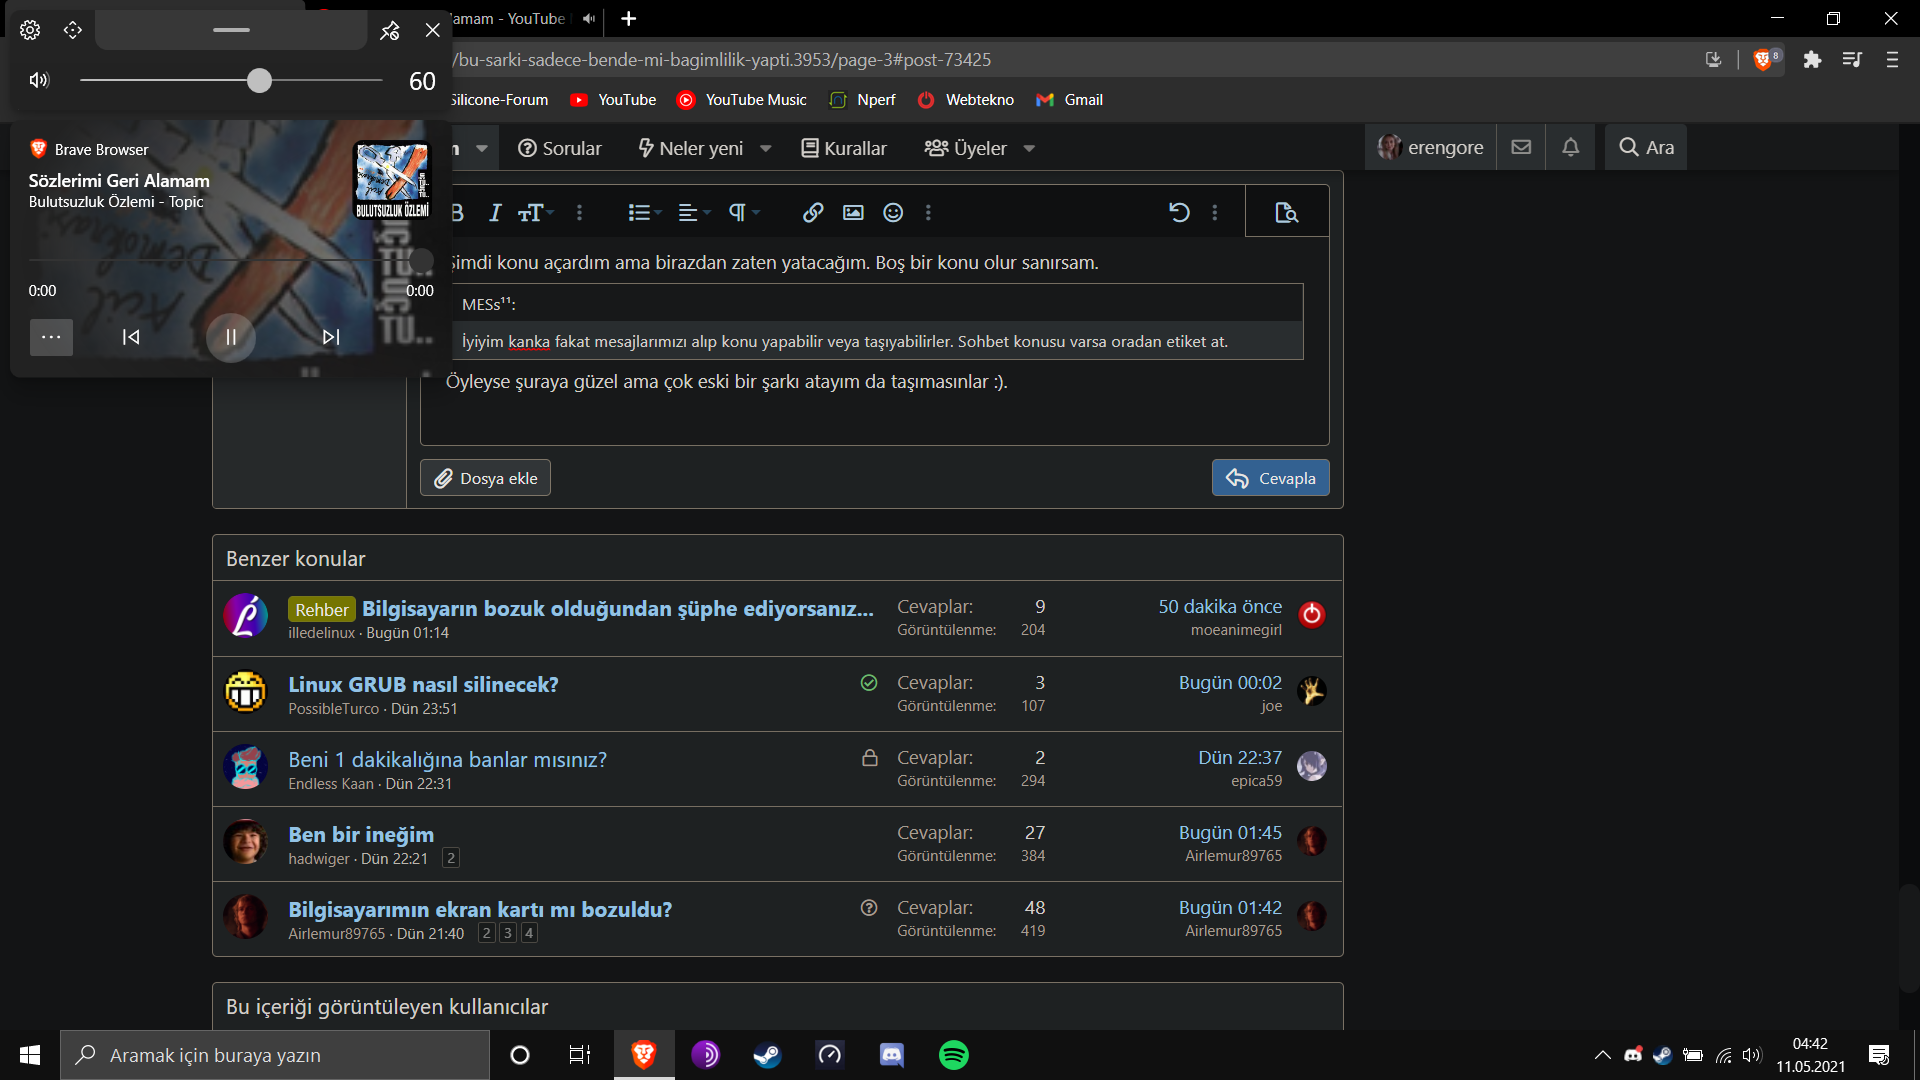Open volume overlay settings gear
1920x1080 pixels.
coord(30,30)
